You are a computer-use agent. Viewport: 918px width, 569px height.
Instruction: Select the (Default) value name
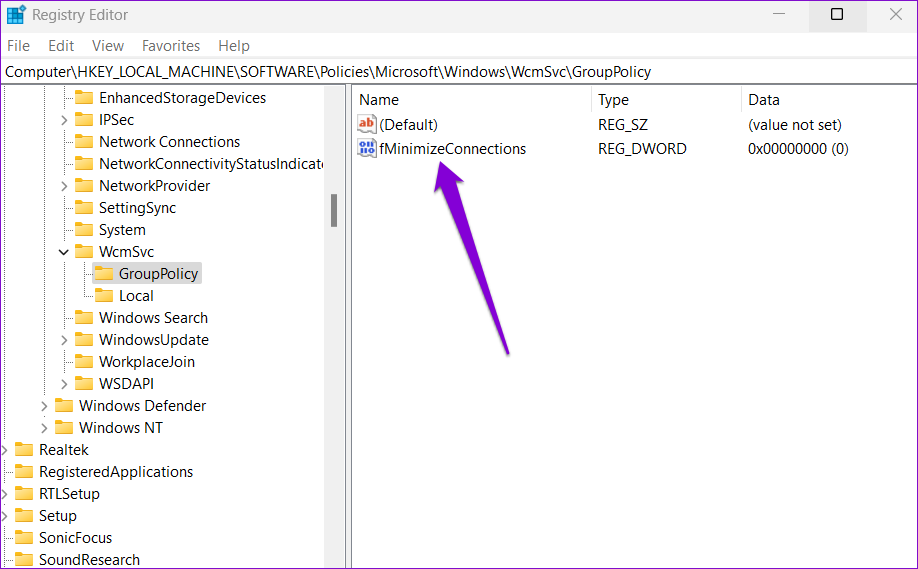[x=408, y=125]
